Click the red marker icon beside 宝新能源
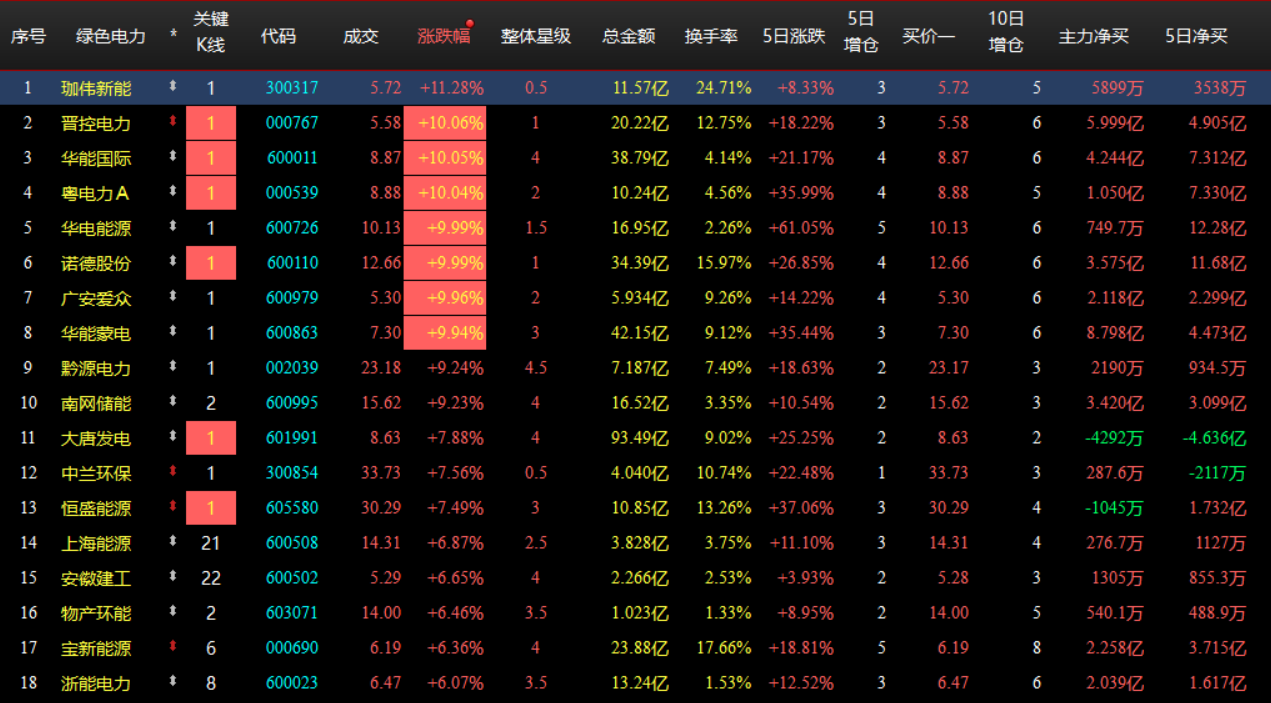 pos(173,648)
